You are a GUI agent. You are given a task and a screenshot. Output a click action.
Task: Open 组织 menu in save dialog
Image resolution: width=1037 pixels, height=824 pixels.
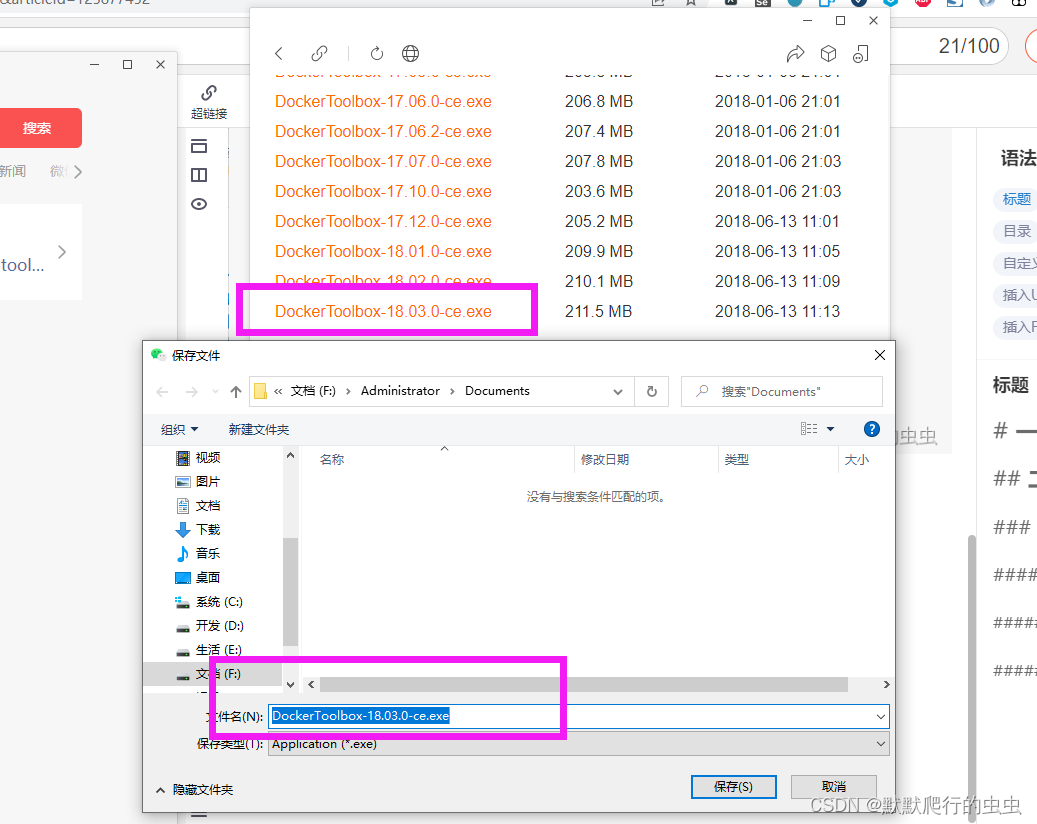(x=179, y=430)
